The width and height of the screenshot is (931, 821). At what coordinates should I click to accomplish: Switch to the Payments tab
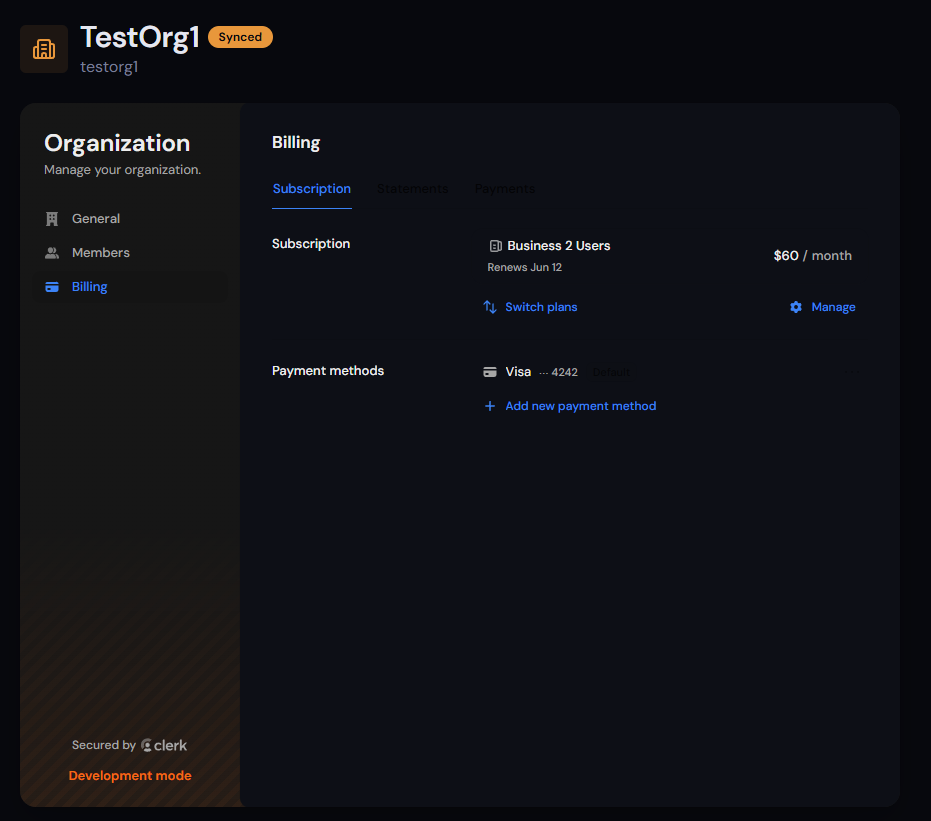505,189
